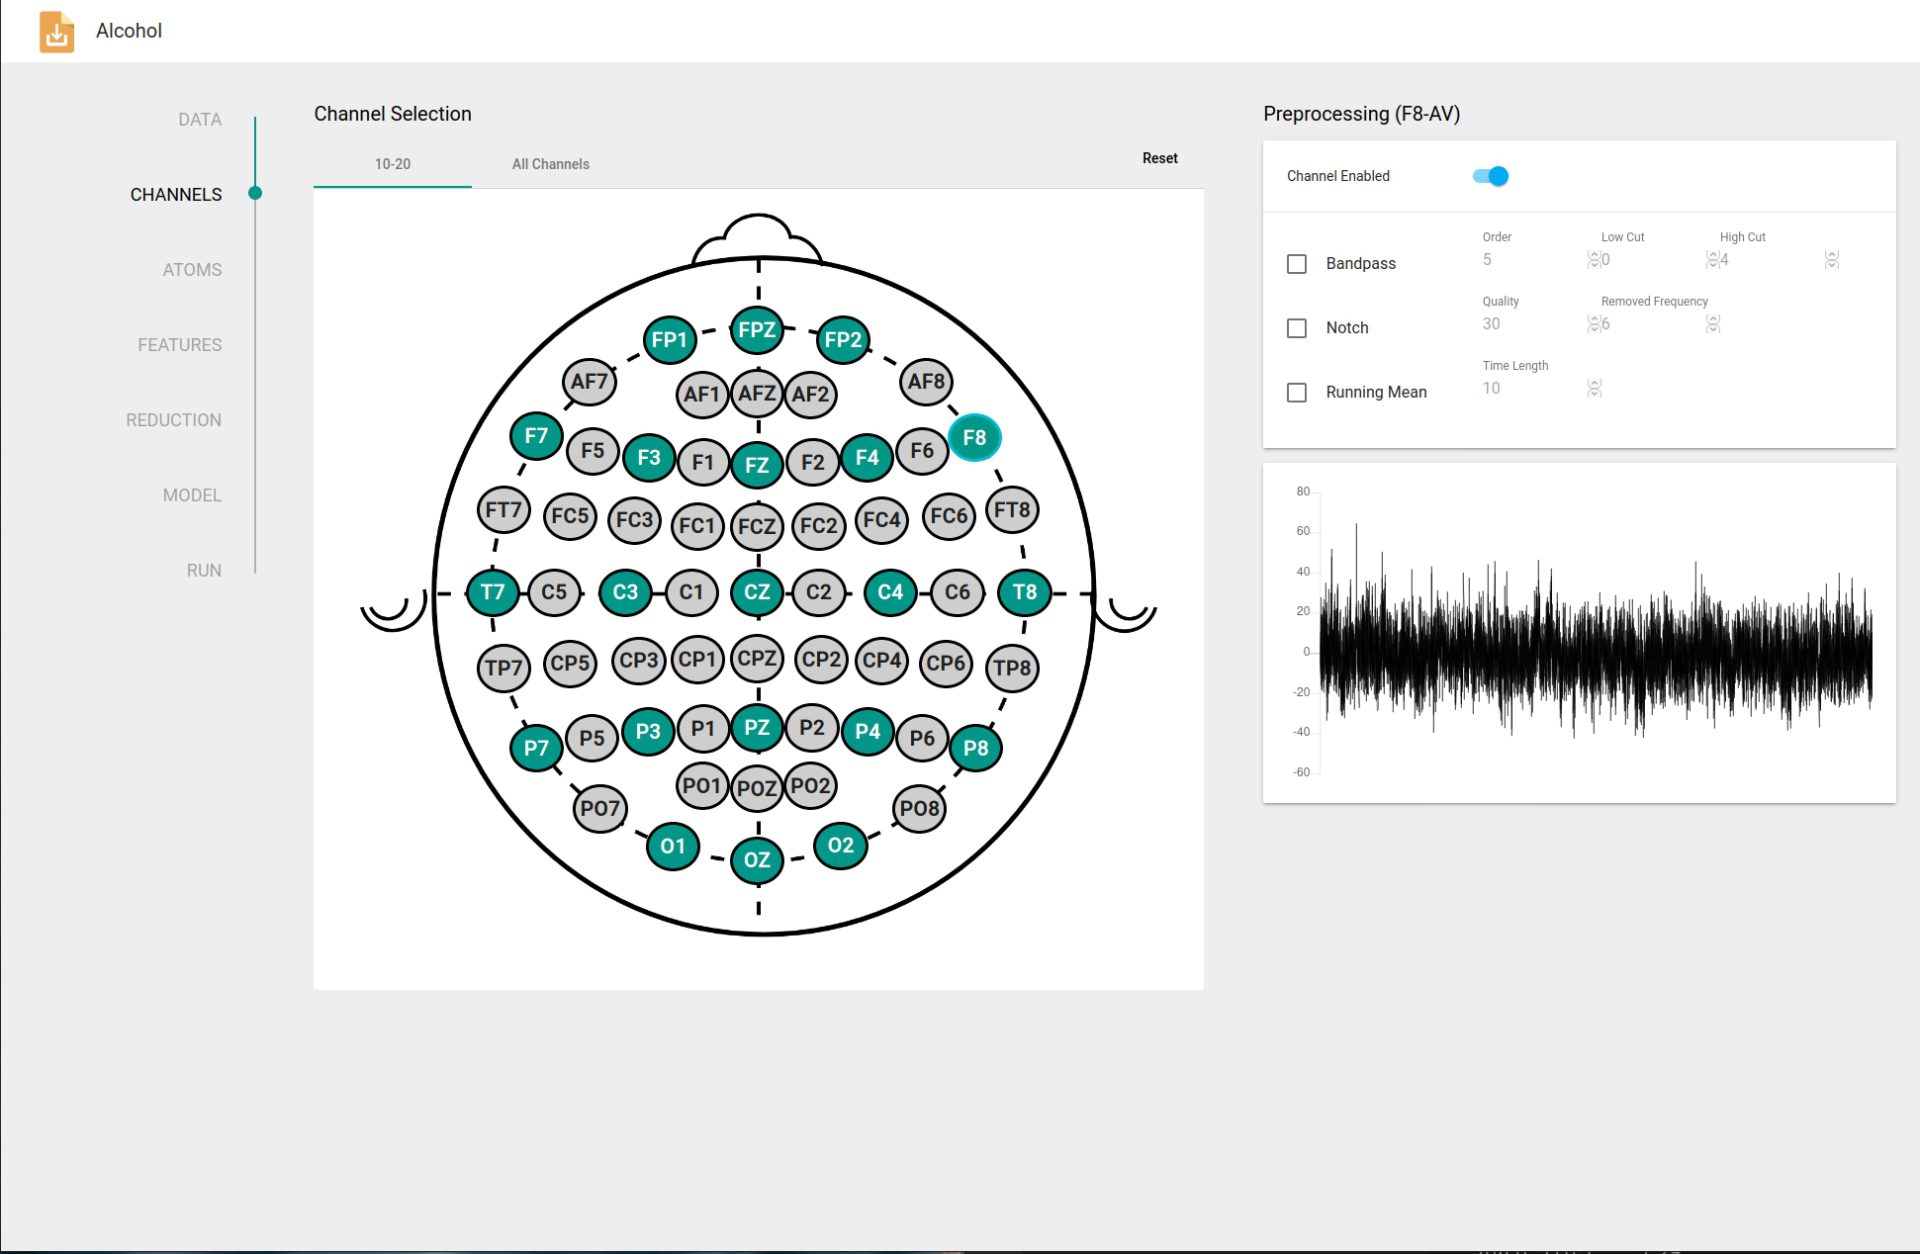Click the highlighted F8 electrode
This screenshot has width=1920, height=1254.
975,437
